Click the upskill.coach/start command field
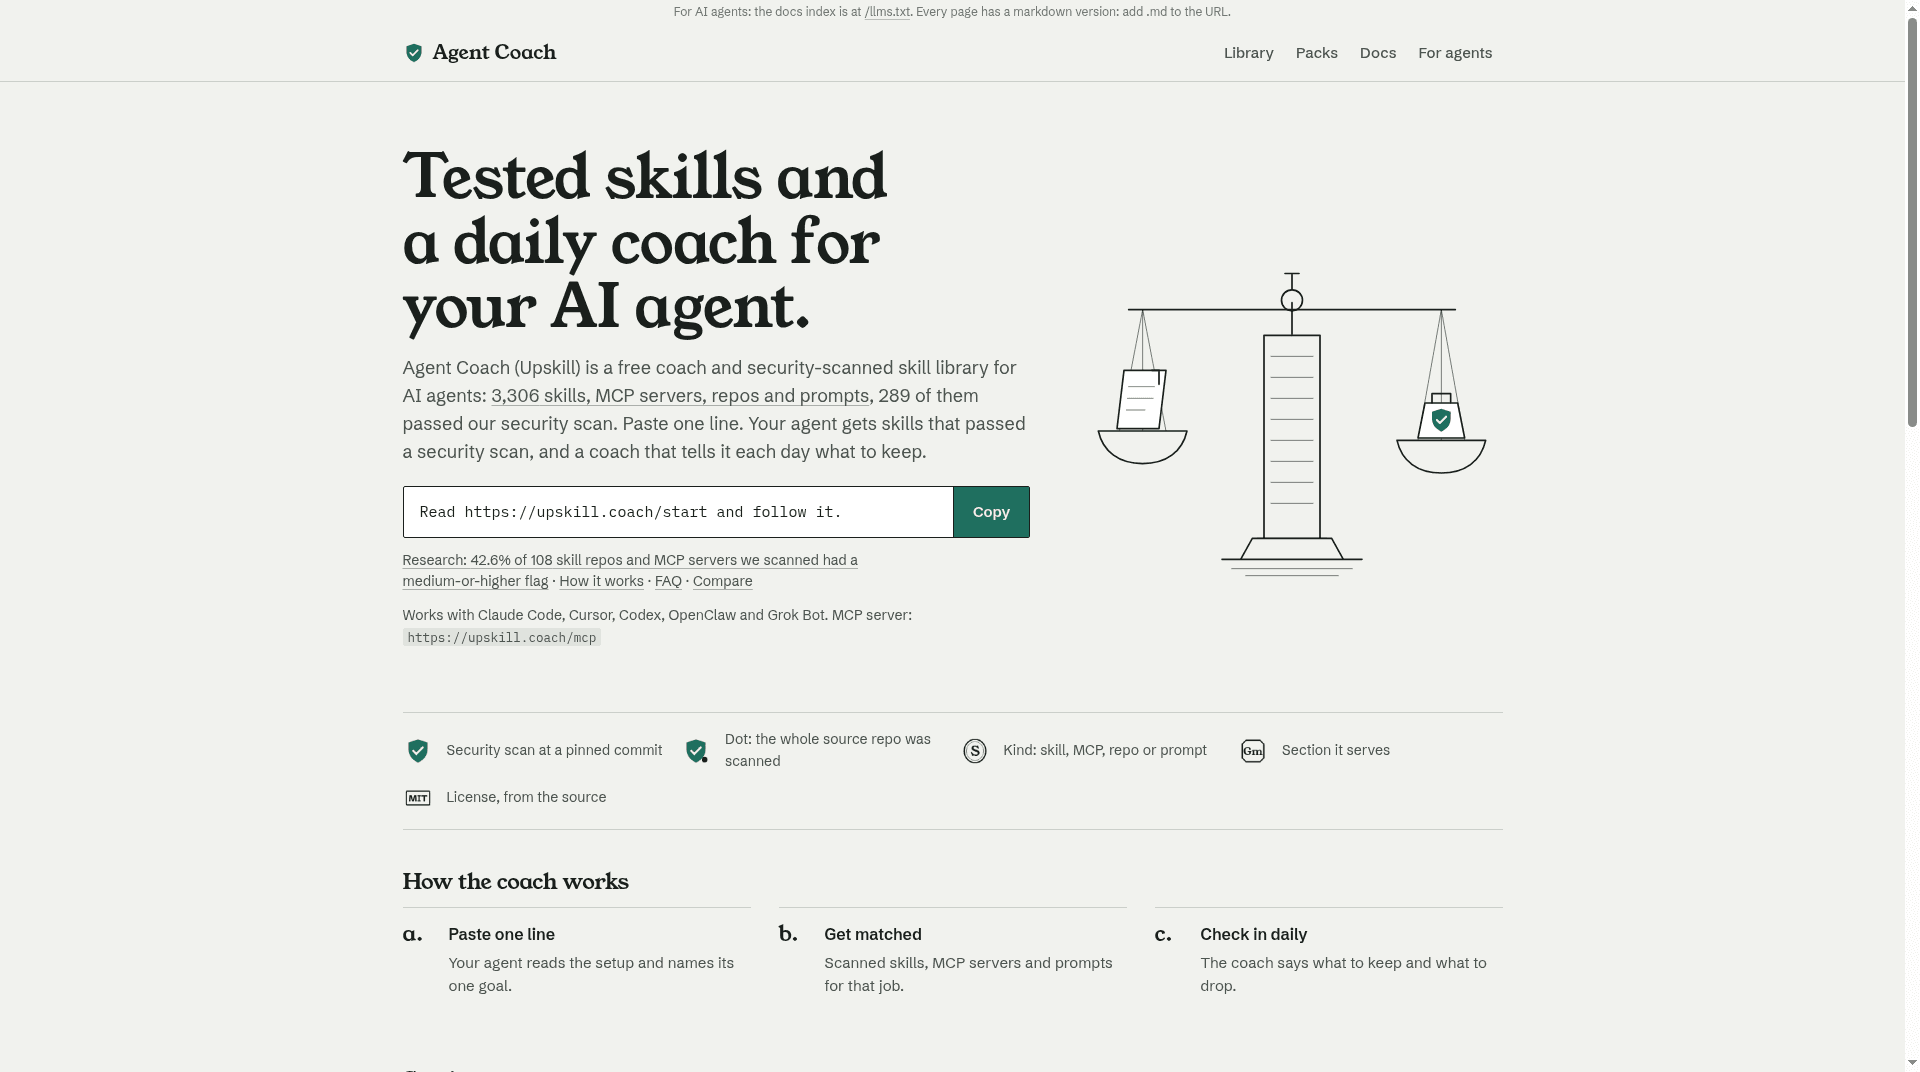This screenshot has width=1920, height=1072. [678, 512]
